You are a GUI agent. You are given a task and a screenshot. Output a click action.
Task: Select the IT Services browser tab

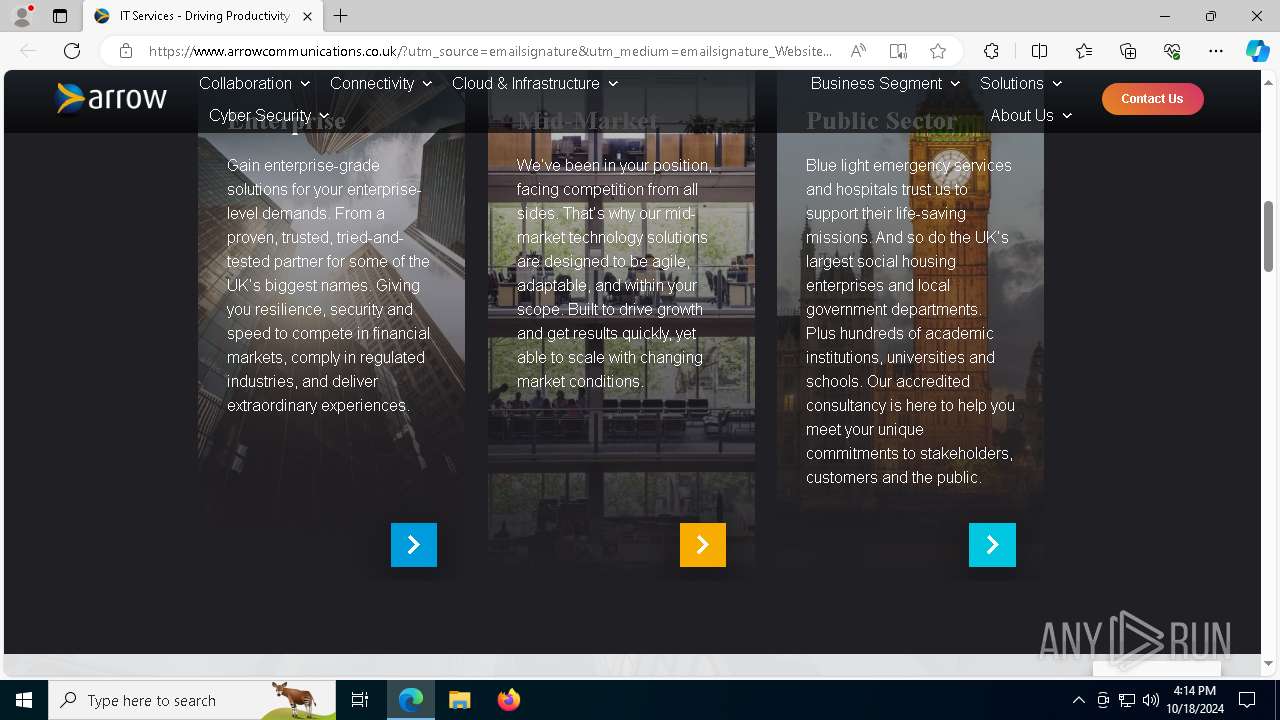[x=203, y=16]
